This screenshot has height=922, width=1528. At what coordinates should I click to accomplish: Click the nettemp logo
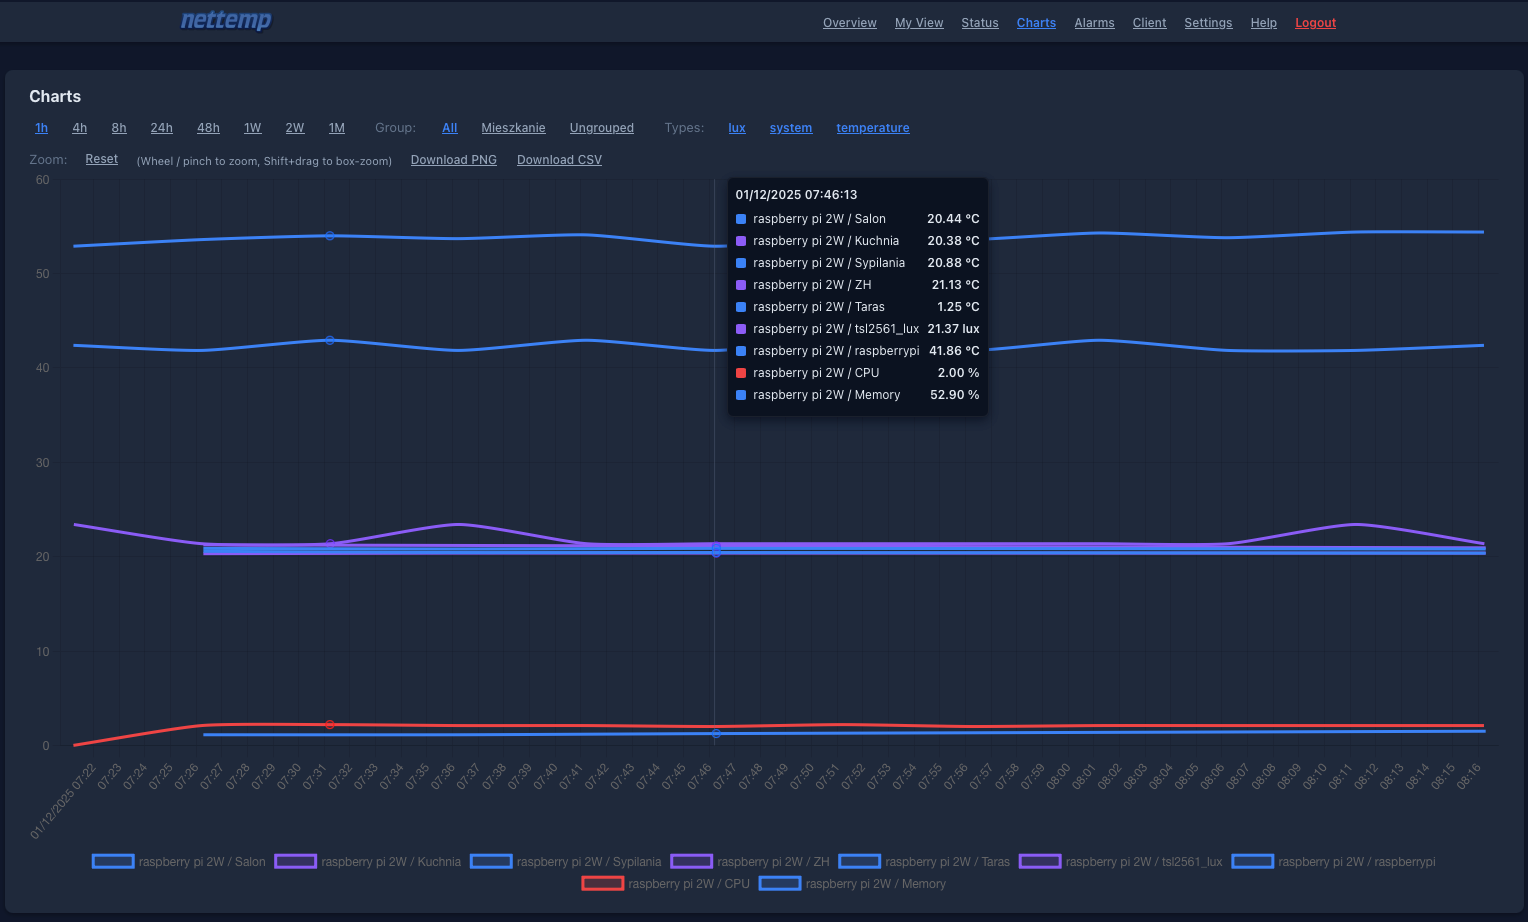click(x=225, y=21)
